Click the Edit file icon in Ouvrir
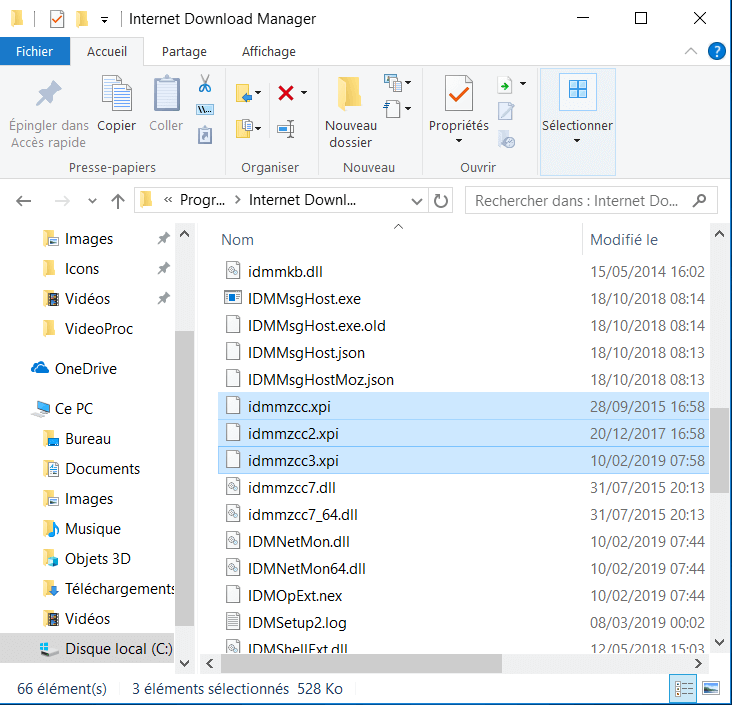Image resolution: width=732 pixels, height=705 pixels. click(506, 111)
